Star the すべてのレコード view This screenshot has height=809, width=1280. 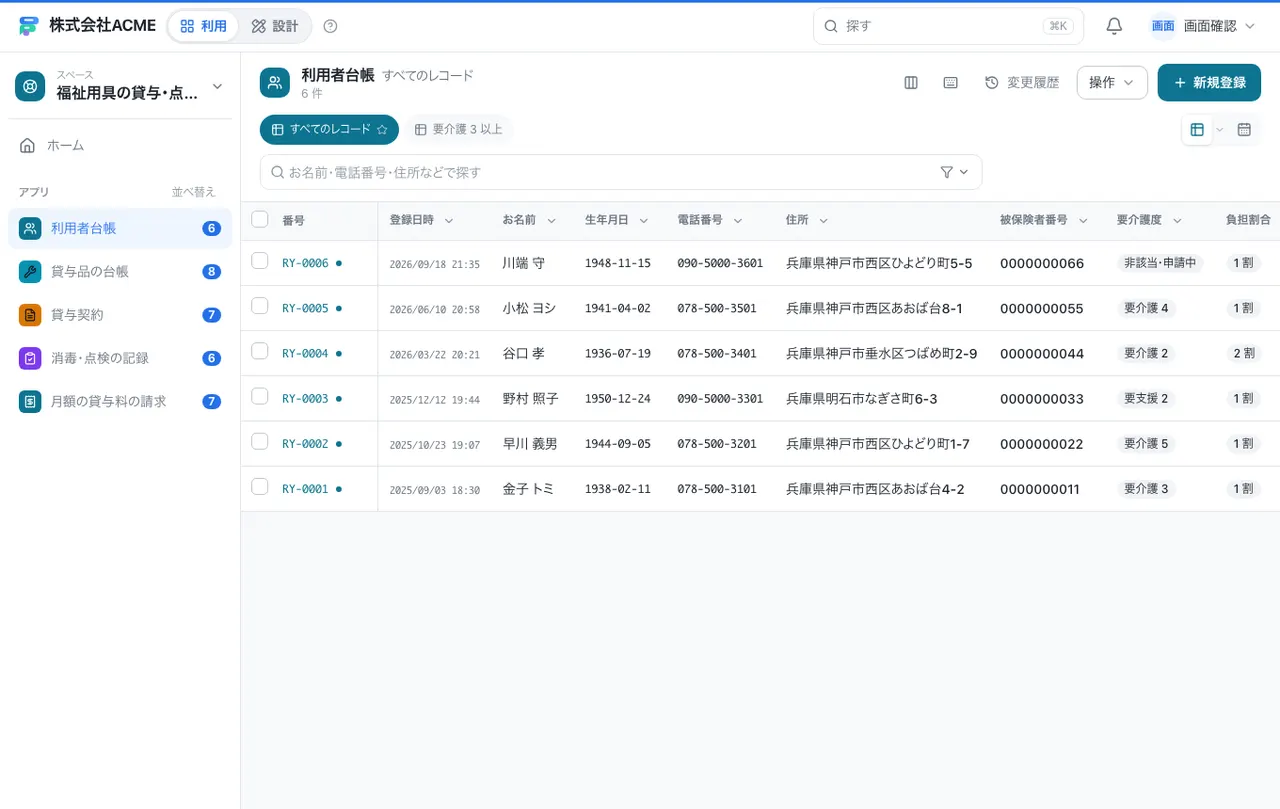click(x=382, y=130)
